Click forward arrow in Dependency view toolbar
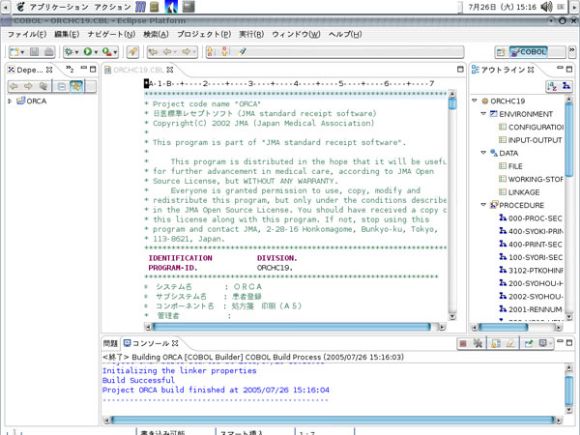 click(x=28, y=86)
